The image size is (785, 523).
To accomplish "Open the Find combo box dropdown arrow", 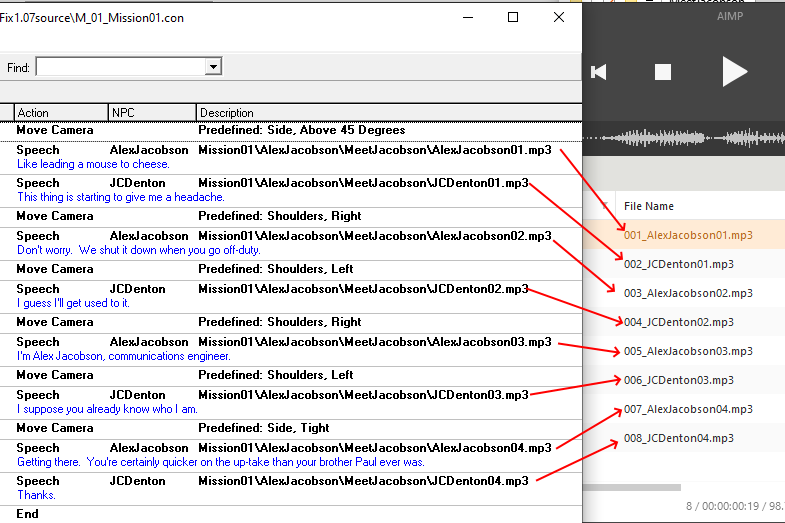I will tap(213, 67).
